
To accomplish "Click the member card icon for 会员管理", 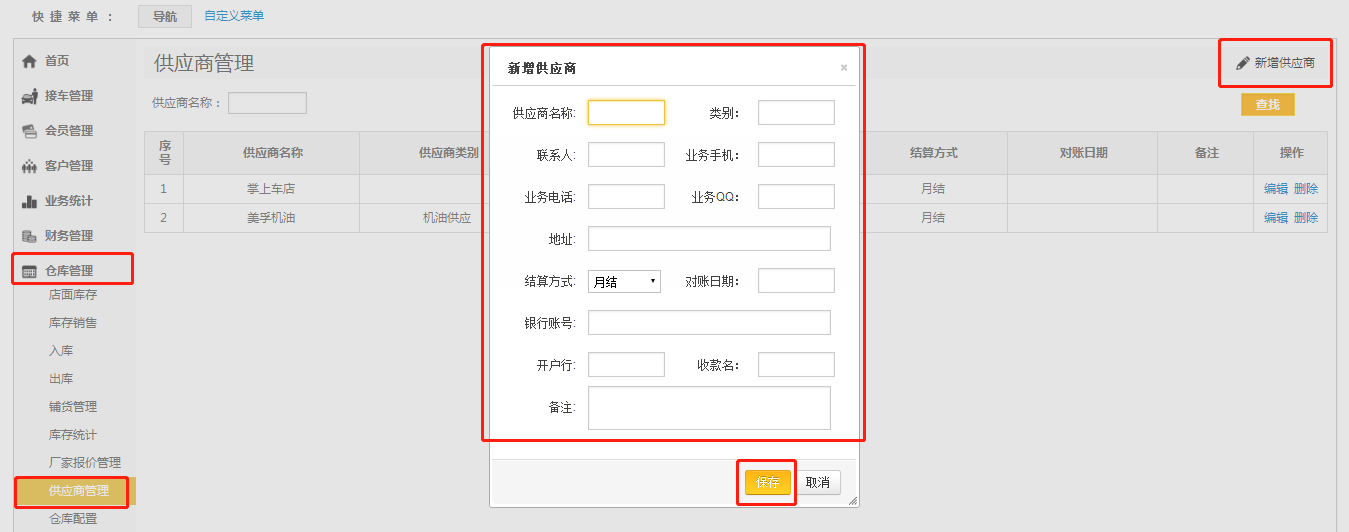I will click(x=29, y=131).
